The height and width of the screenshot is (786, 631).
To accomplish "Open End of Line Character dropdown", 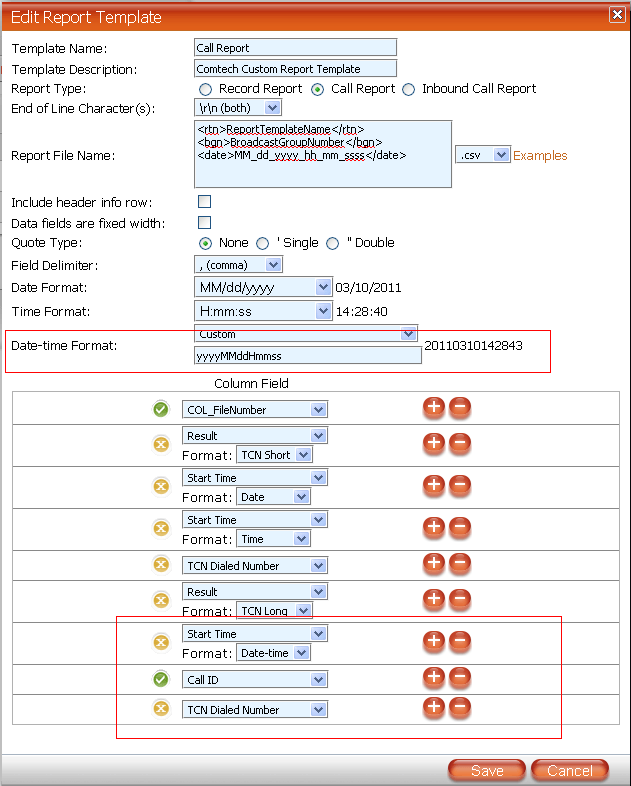I will point(238,108).
